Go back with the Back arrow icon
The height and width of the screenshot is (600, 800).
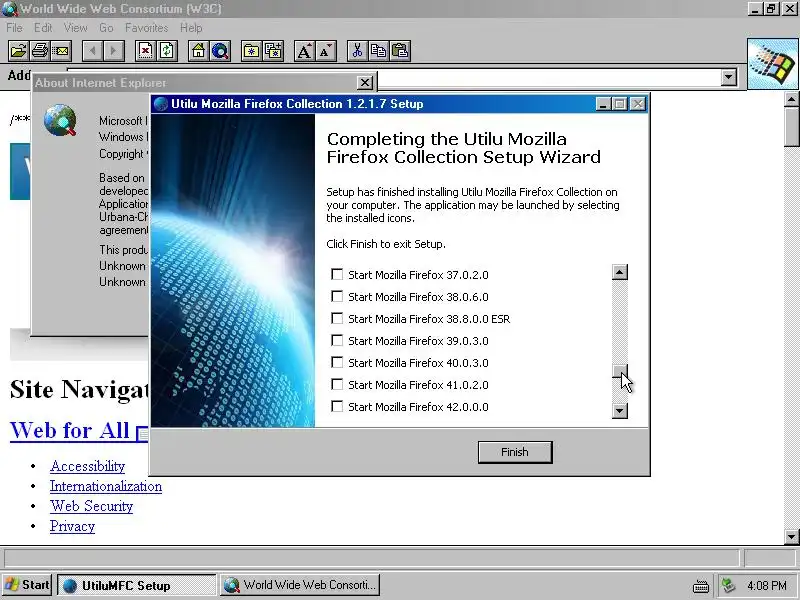[92, 51]
